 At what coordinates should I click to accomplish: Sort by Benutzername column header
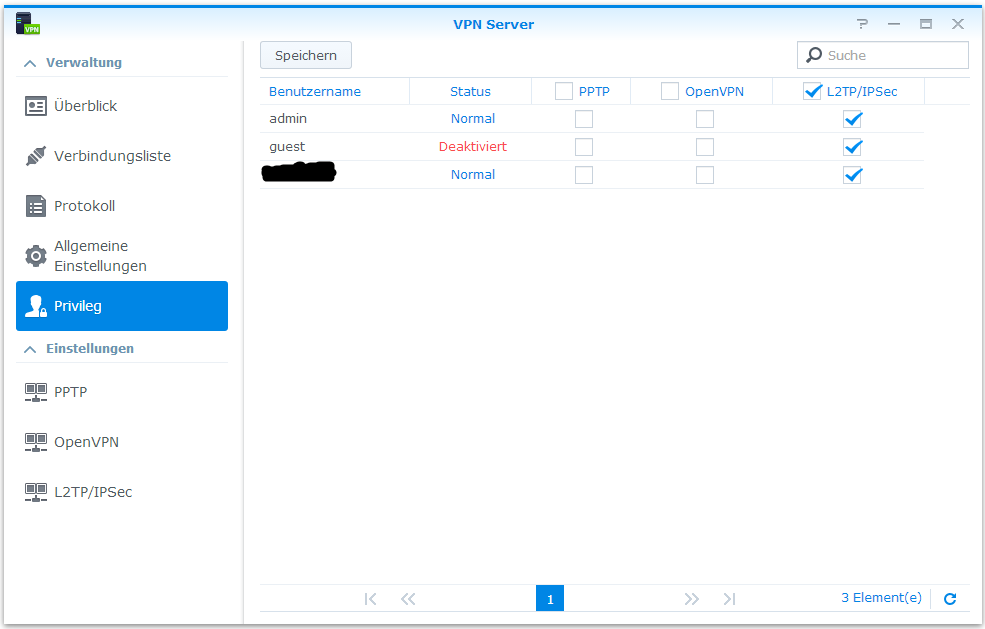315,91
